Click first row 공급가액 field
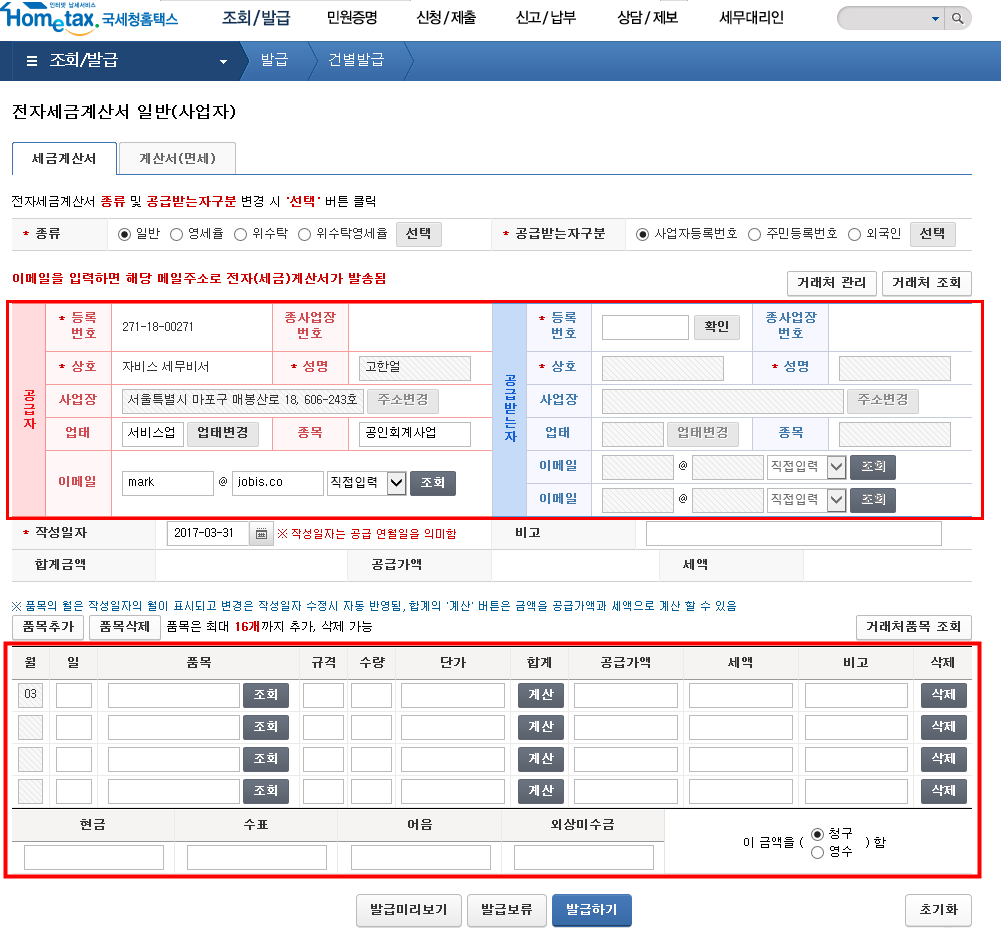The image size is (1001, 939). [626, 696]
